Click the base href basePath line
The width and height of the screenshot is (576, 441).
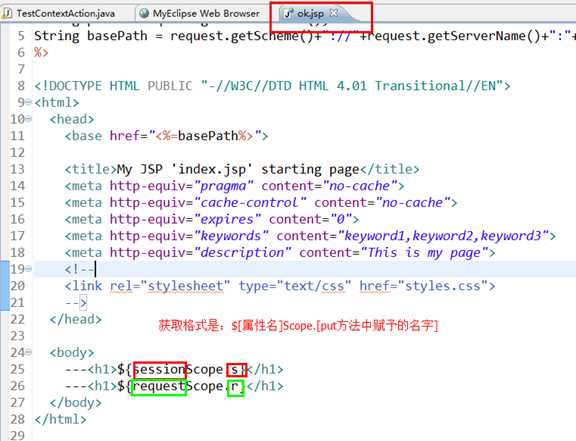pyautogui.click(x=166, y=136)
